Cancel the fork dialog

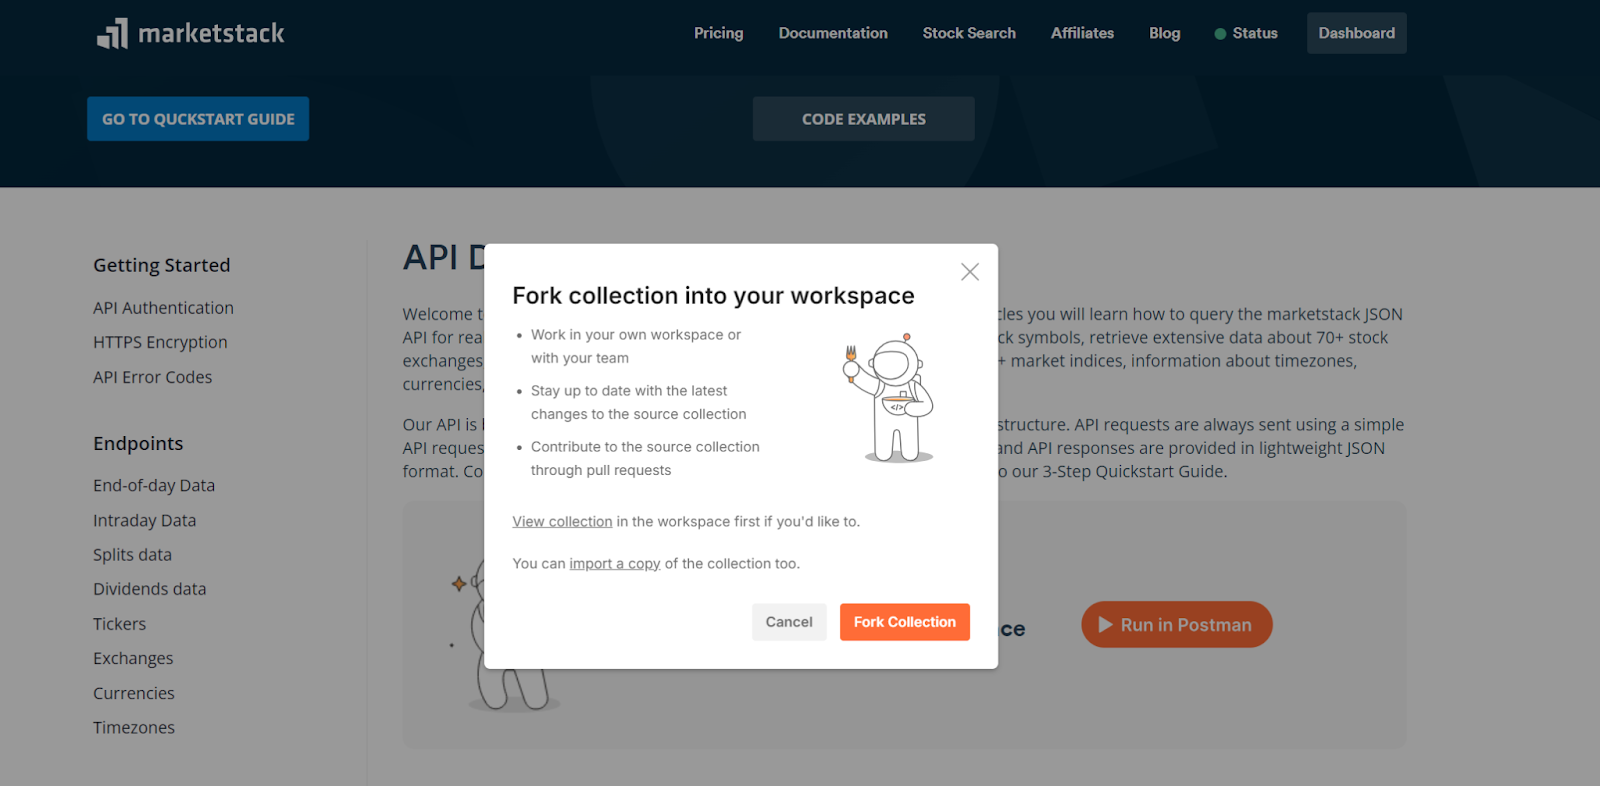(x=789, y=622)
